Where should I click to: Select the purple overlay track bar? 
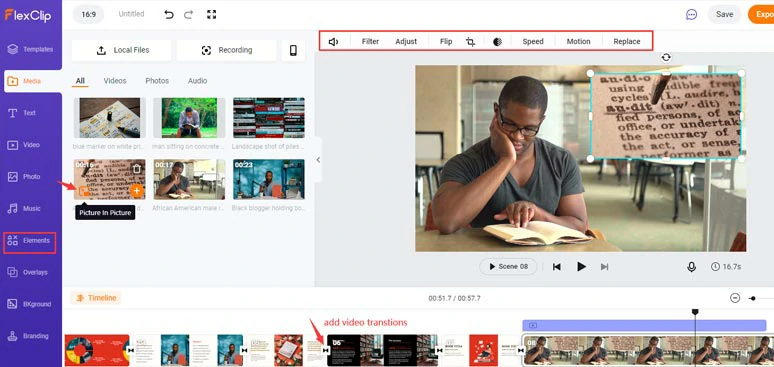[644, 326]
